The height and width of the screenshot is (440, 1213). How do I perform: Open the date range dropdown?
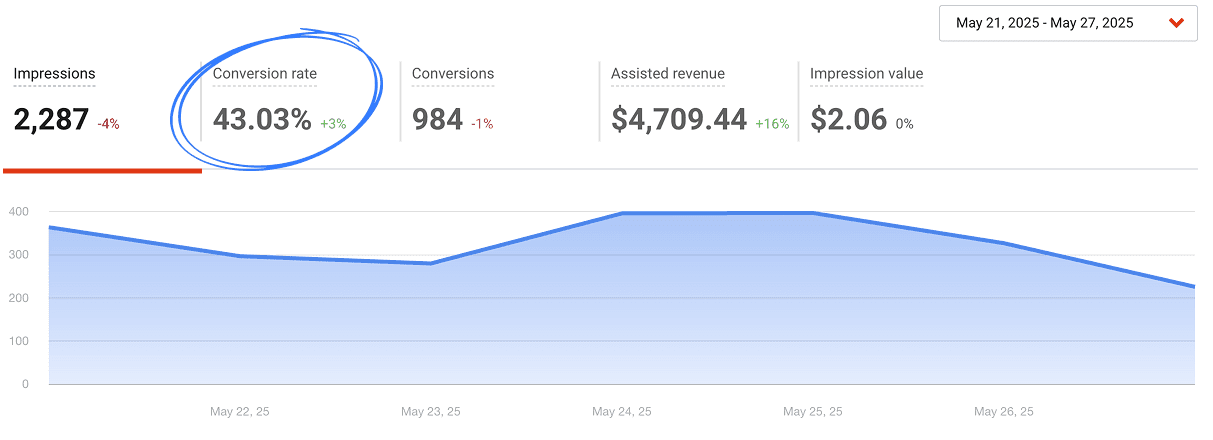click(1068, 23)
